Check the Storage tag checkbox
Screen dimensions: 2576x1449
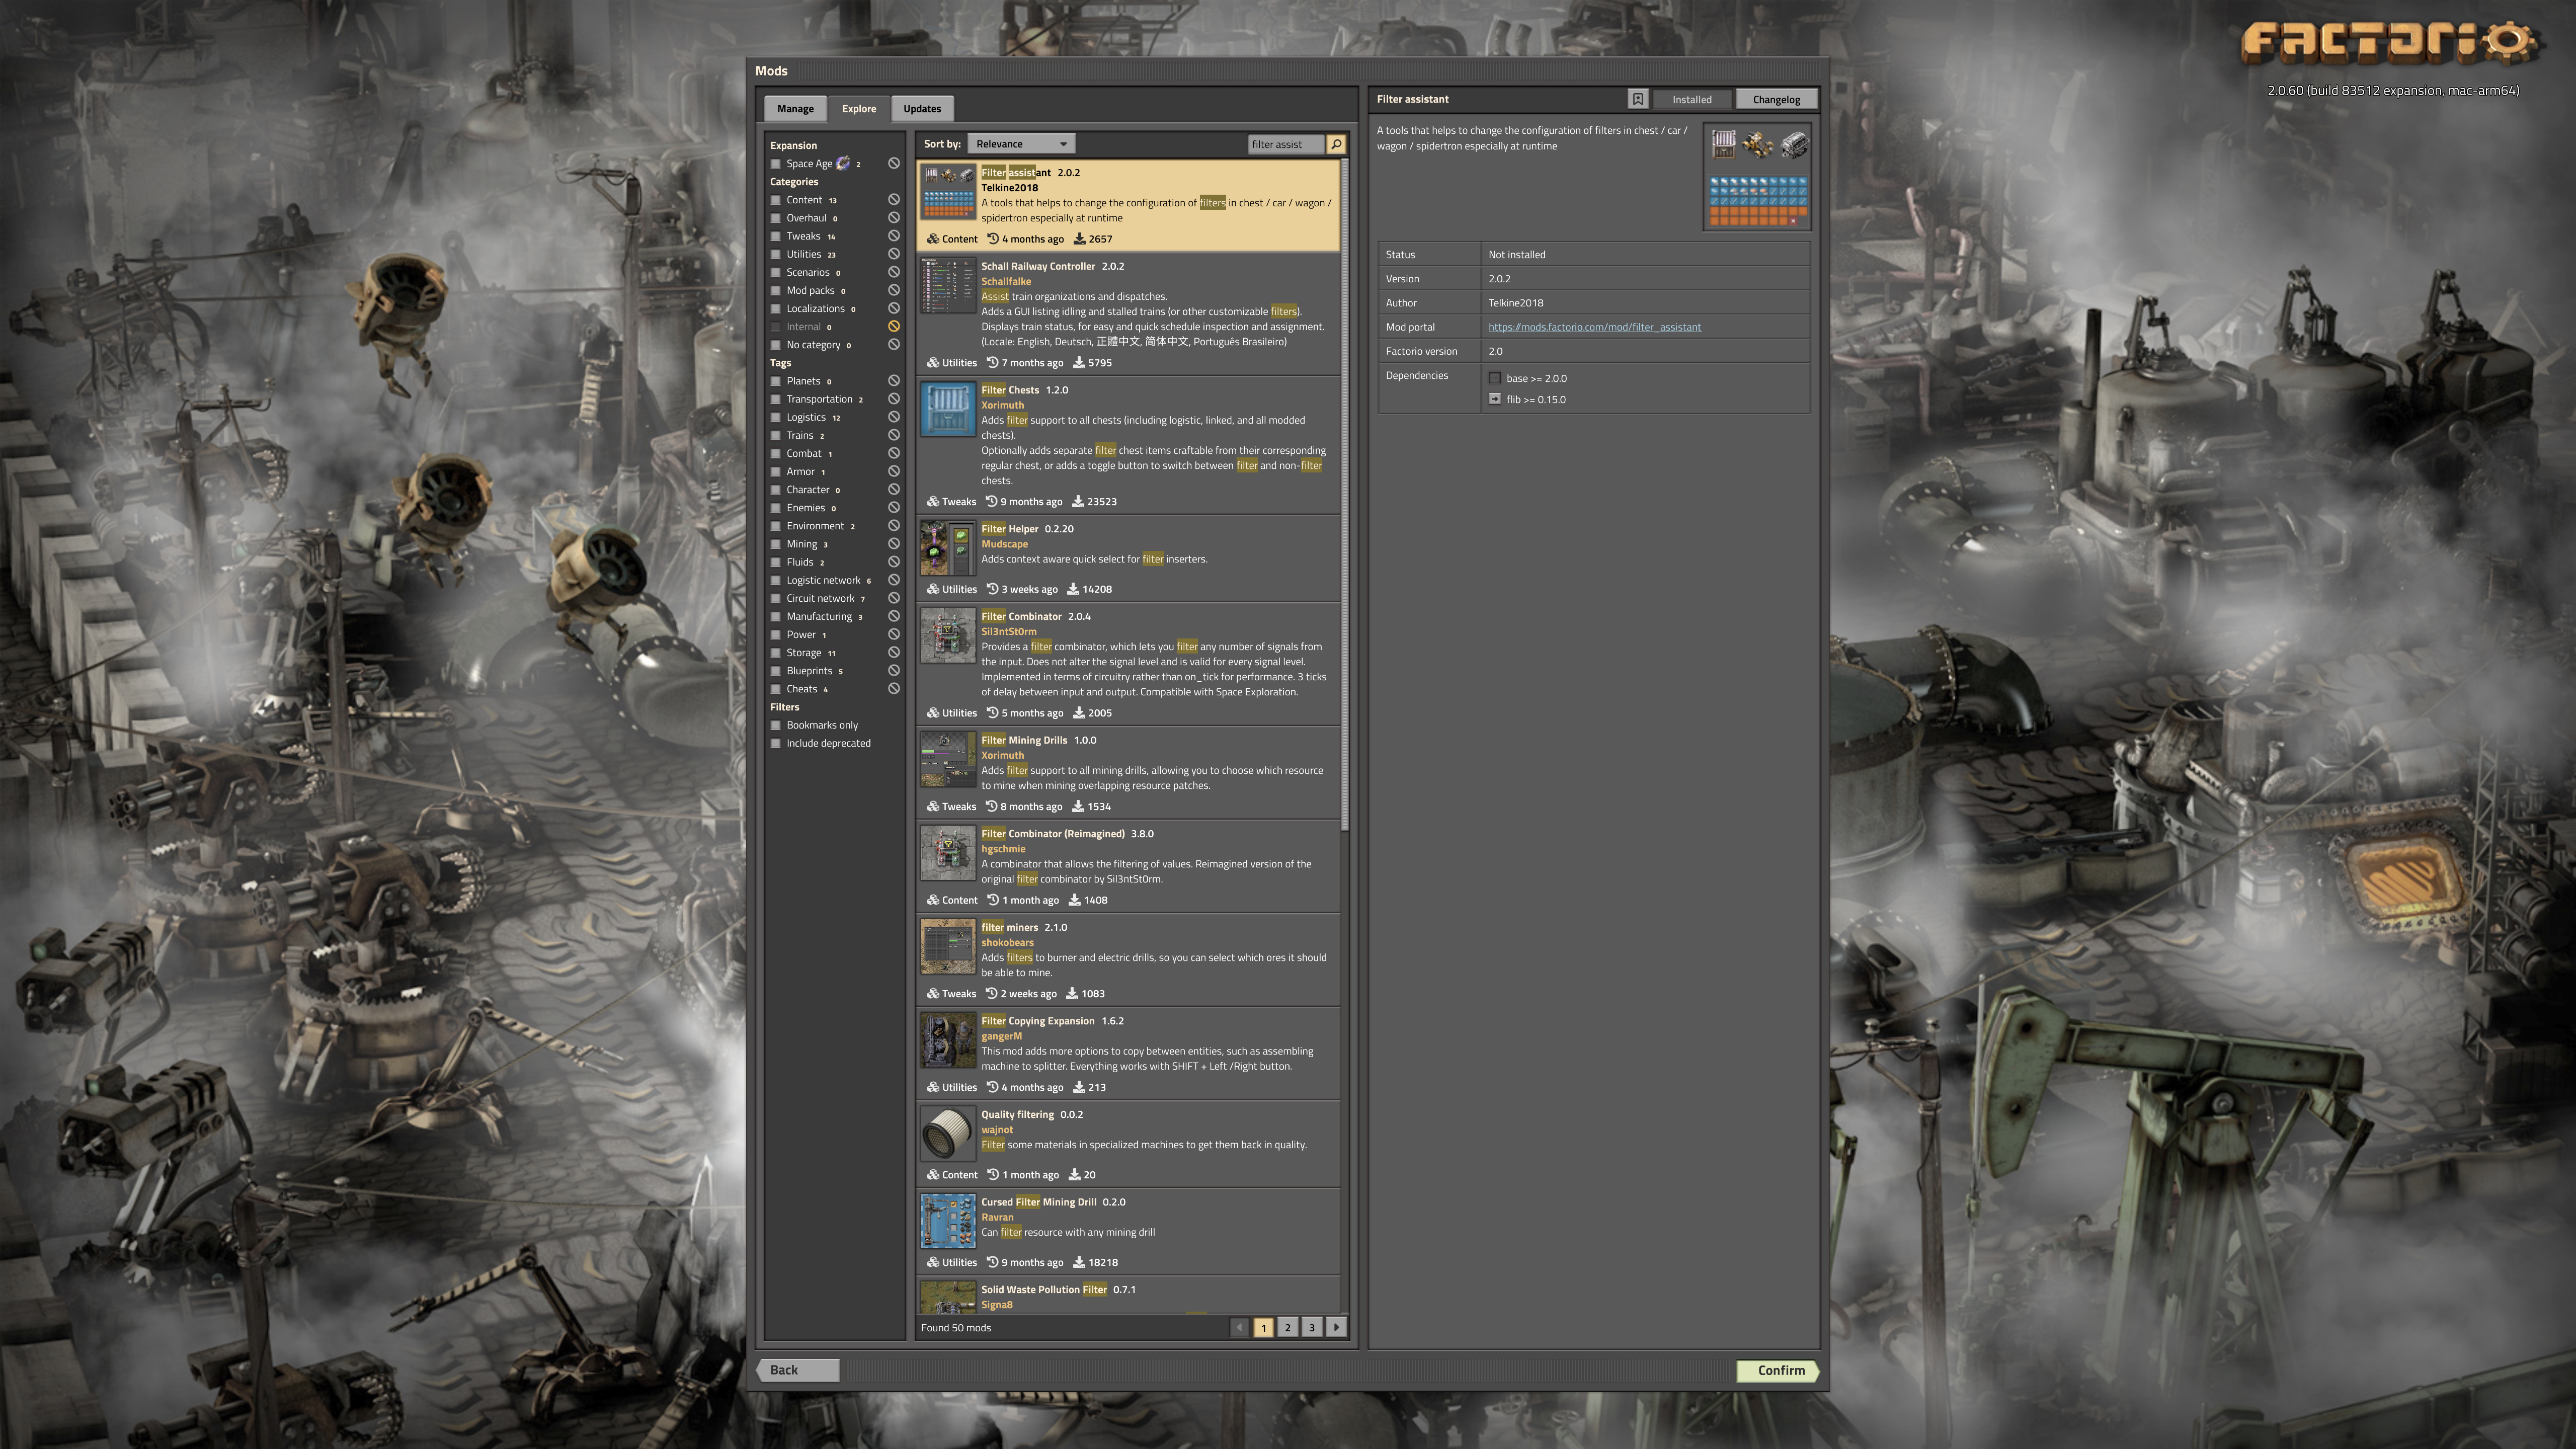(776, 653)
